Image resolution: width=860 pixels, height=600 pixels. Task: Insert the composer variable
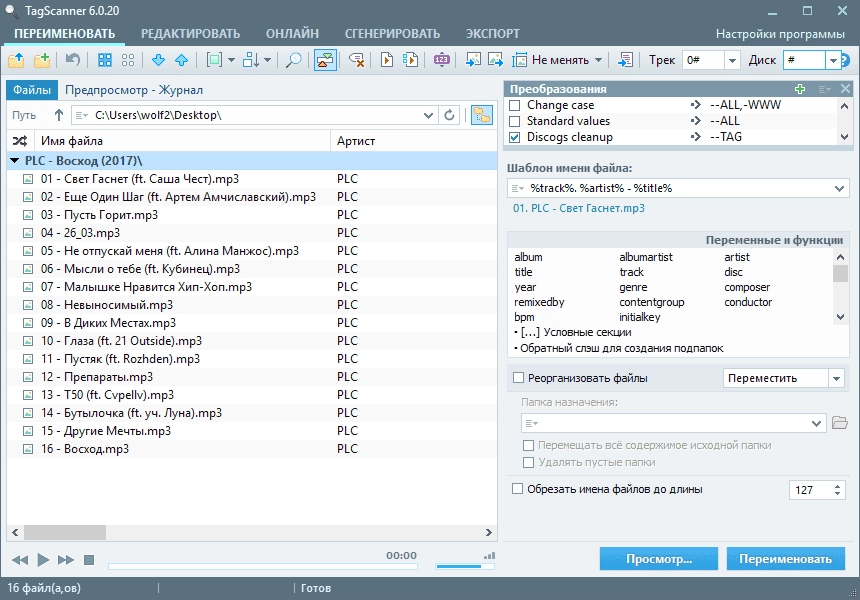pyautogui.click(x=747, y=287)
